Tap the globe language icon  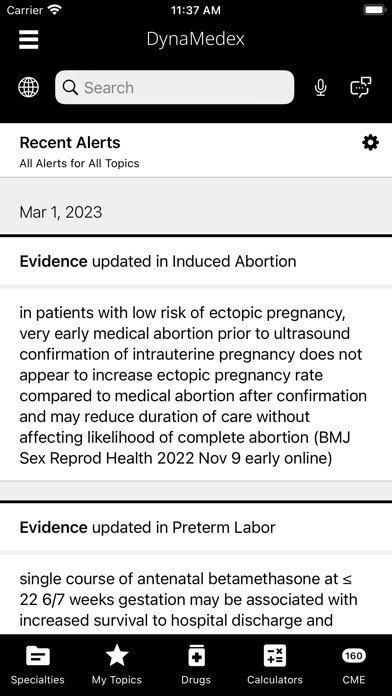pos(28,87)
